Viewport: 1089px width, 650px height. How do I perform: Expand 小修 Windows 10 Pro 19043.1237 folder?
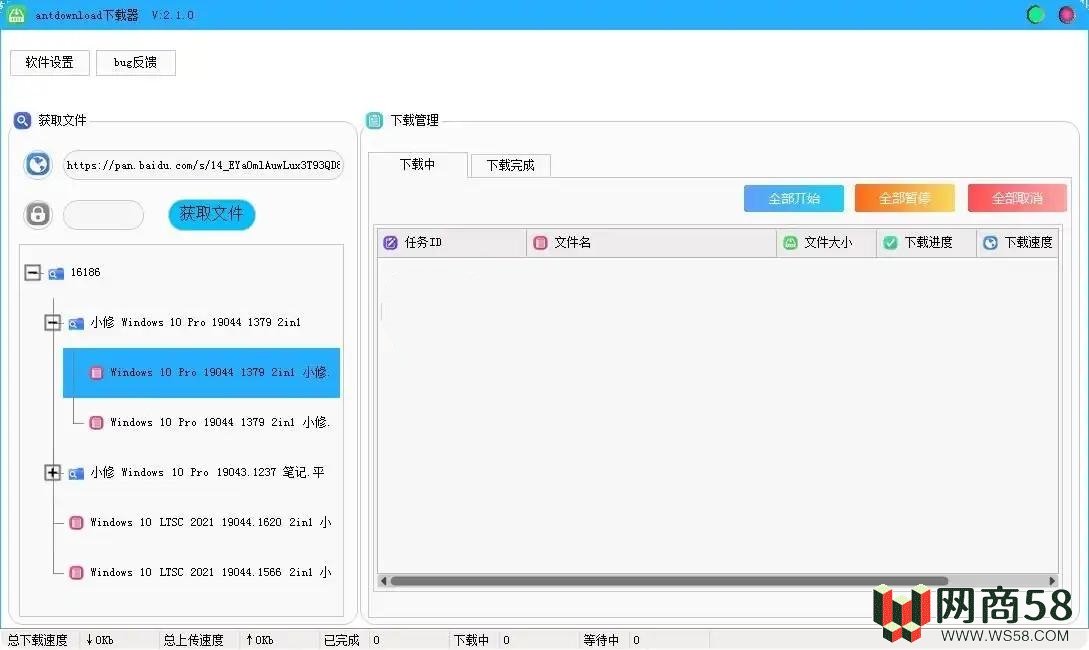pos(53,472)
